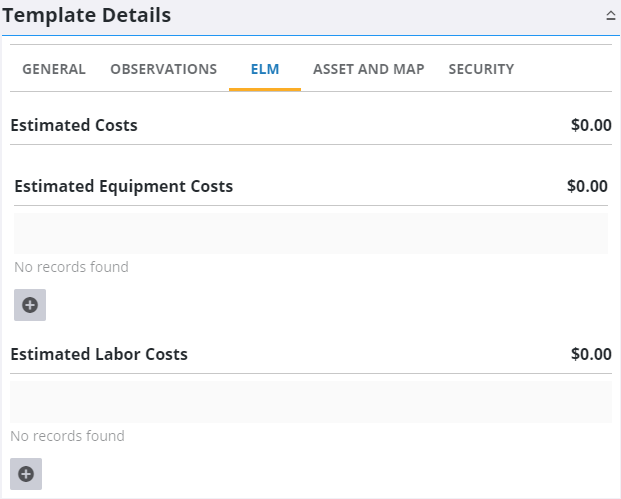
Task: Switch to the General tab
Action: 54,69
